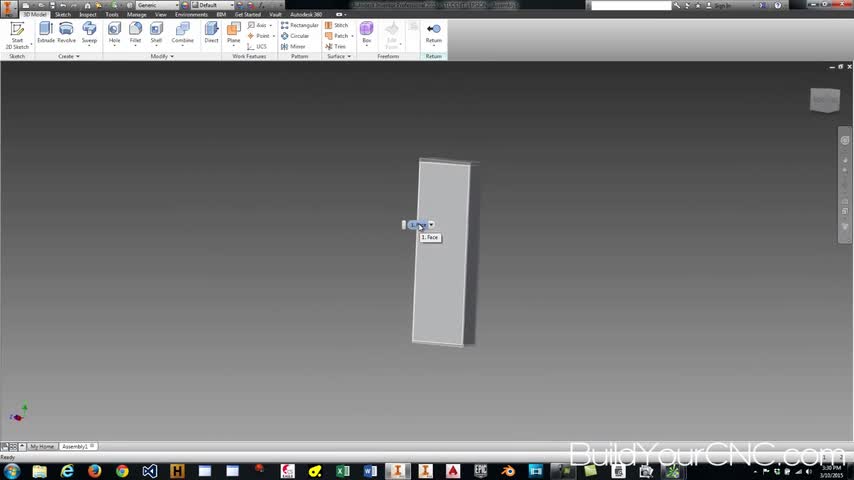
Task: Switch to the Manage tab
Action: click(x=136, y=15)
